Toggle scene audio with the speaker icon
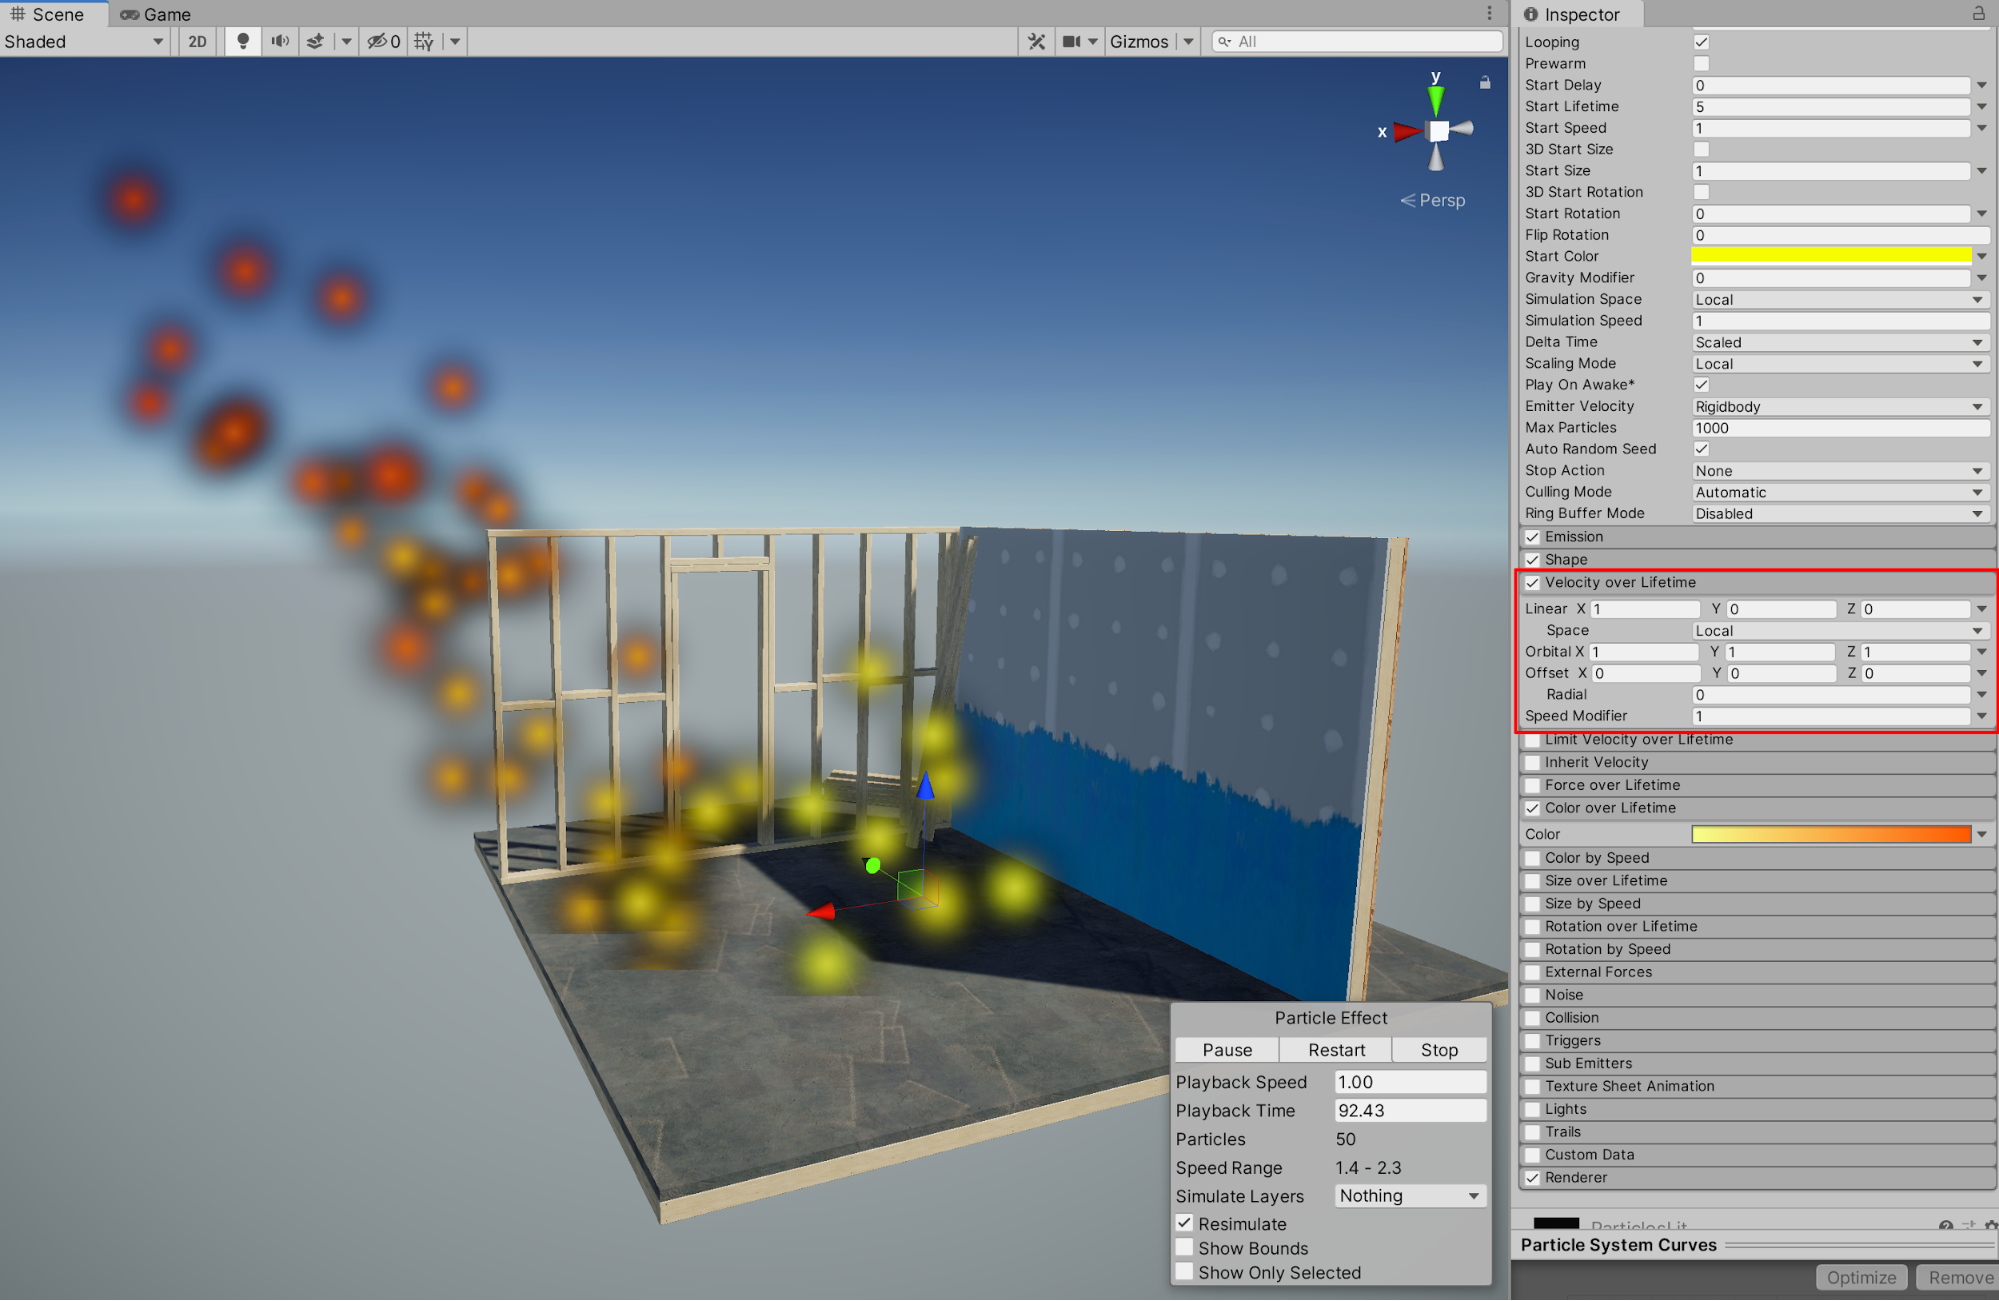The width and height of the screenshot is (1999, 1301). [x=279, y=41]
